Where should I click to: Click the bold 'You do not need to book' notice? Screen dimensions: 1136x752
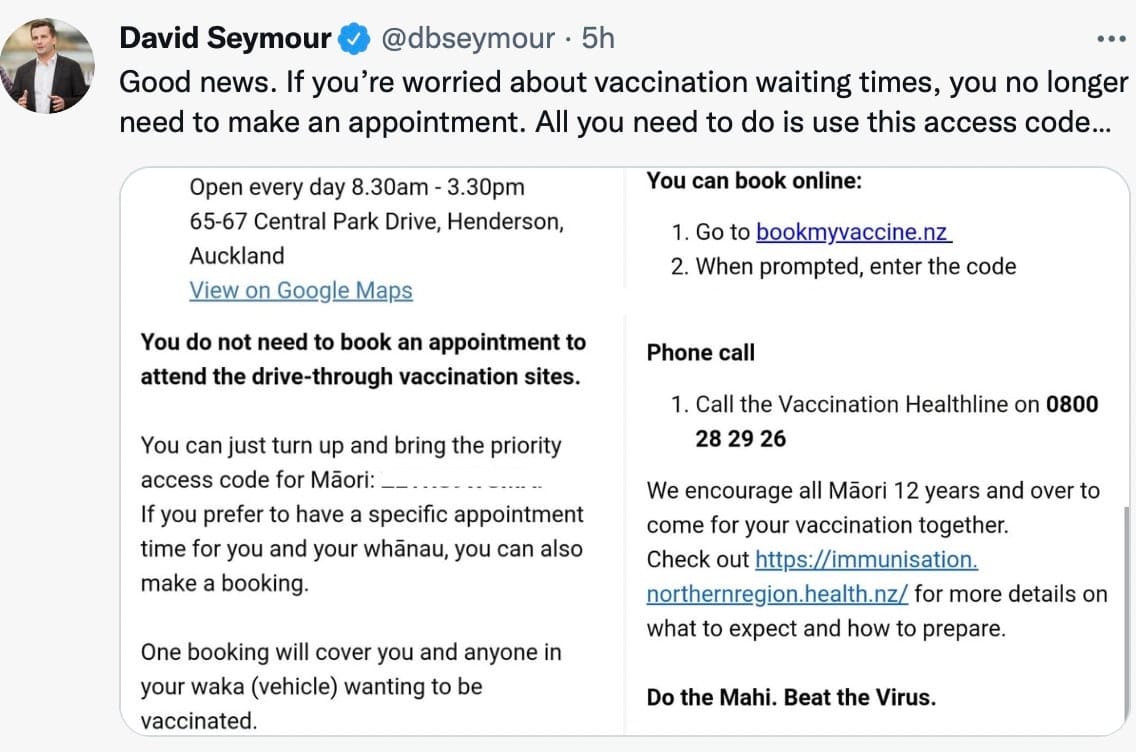363,359
